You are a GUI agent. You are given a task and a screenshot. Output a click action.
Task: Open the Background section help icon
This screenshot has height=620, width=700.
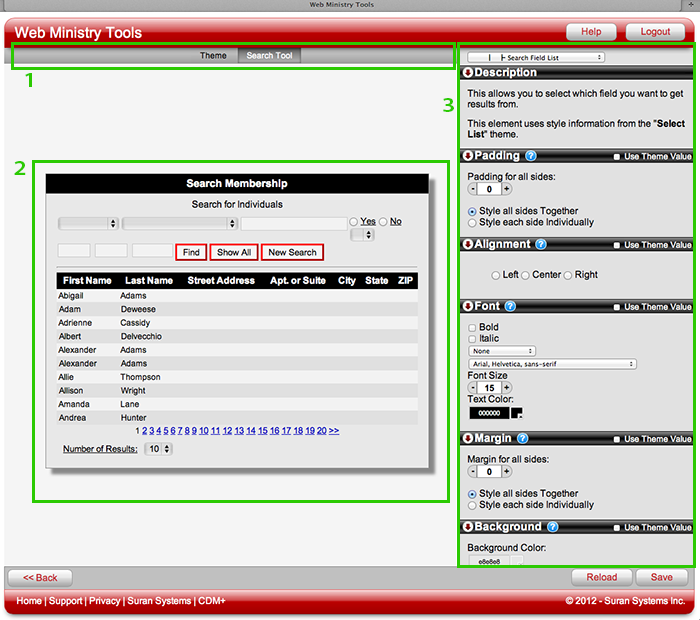point(553,527)
